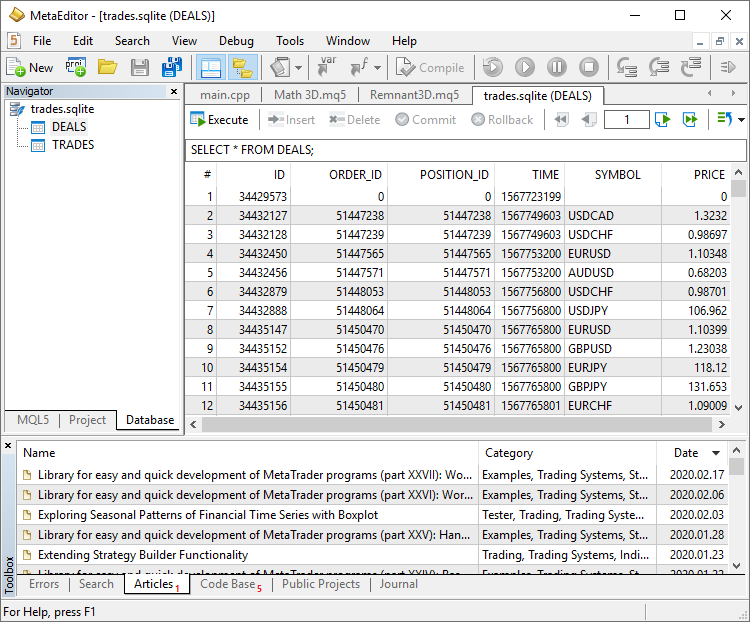The width and height of the screenshot is (750, 622).
Task: Click the Stop debugging icon
Action: pos(589,67)
